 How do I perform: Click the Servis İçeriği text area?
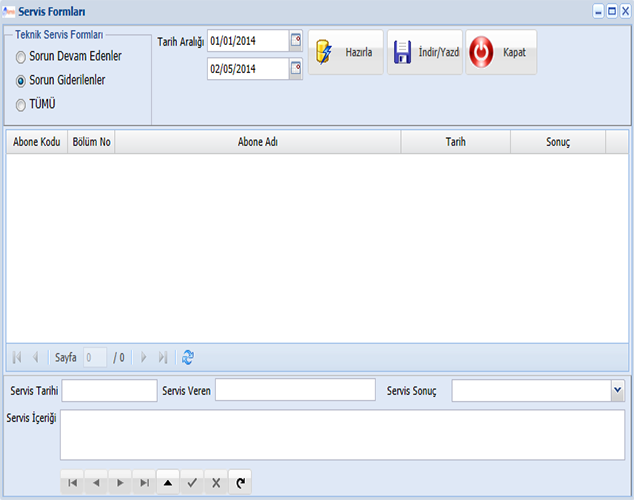click(342, 435)
